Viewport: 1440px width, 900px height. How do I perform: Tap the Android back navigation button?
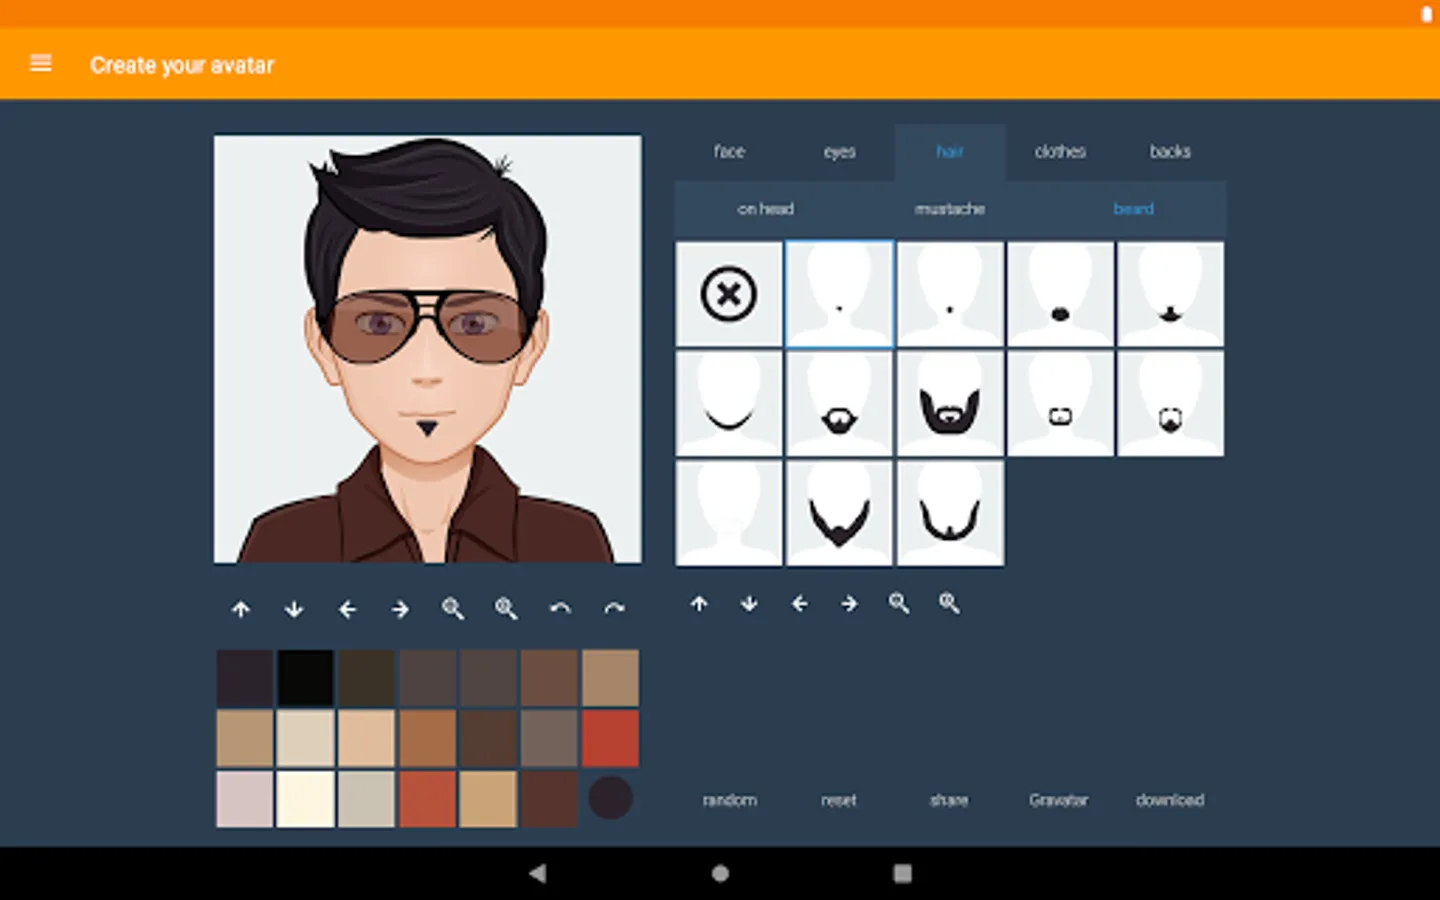538,873
